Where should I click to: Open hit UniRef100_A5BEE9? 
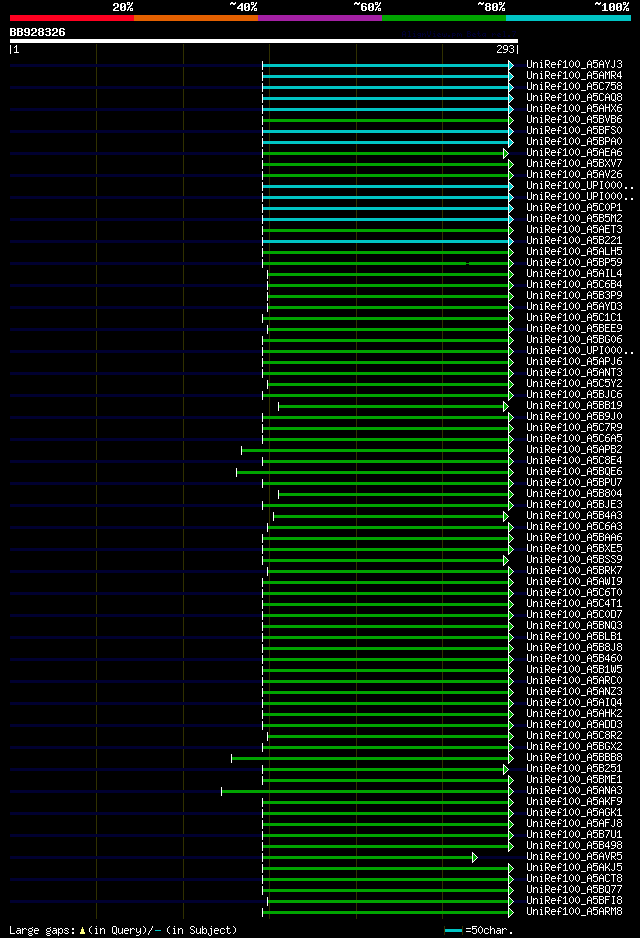pyautogui.click(x=574, y=328)
